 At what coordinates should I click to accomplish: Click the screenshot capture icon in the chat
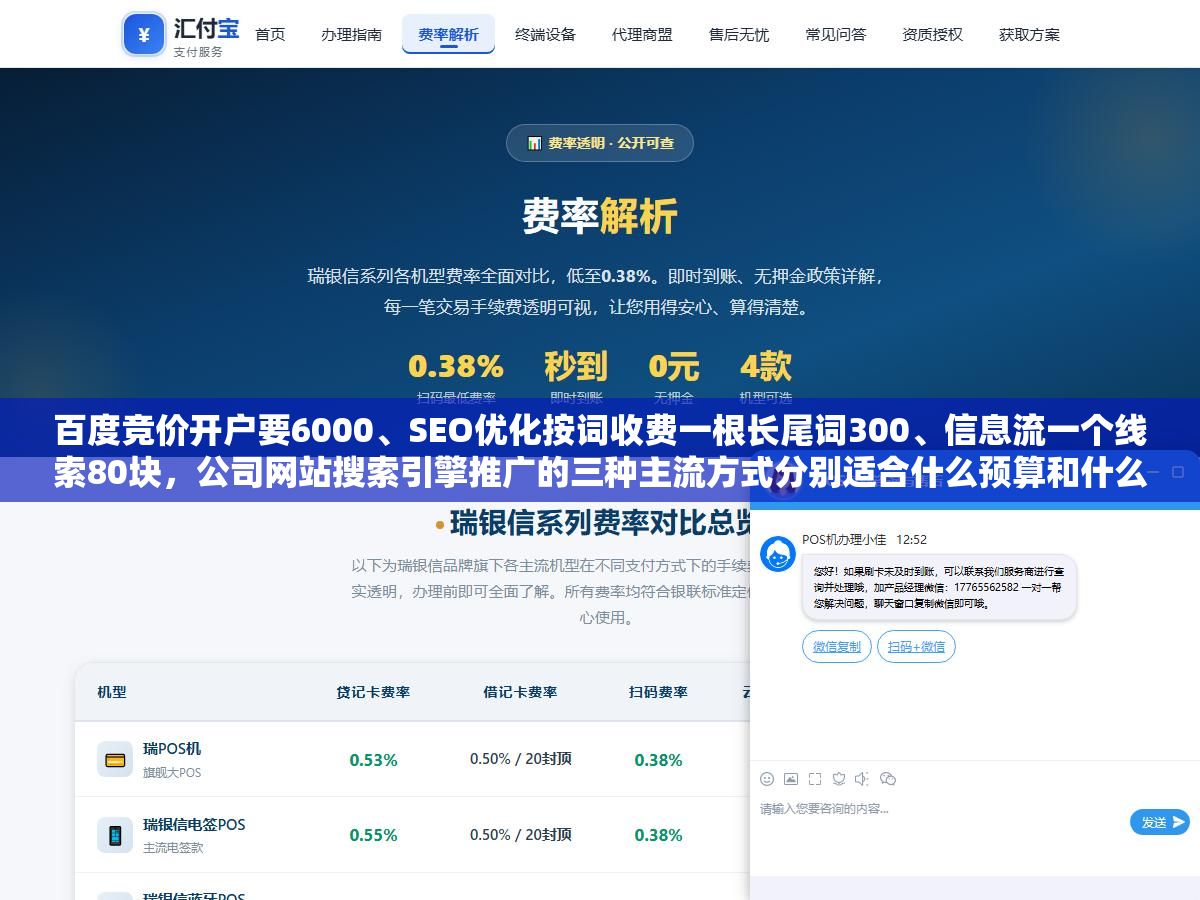pyautogui.click(x=815, y=779)
